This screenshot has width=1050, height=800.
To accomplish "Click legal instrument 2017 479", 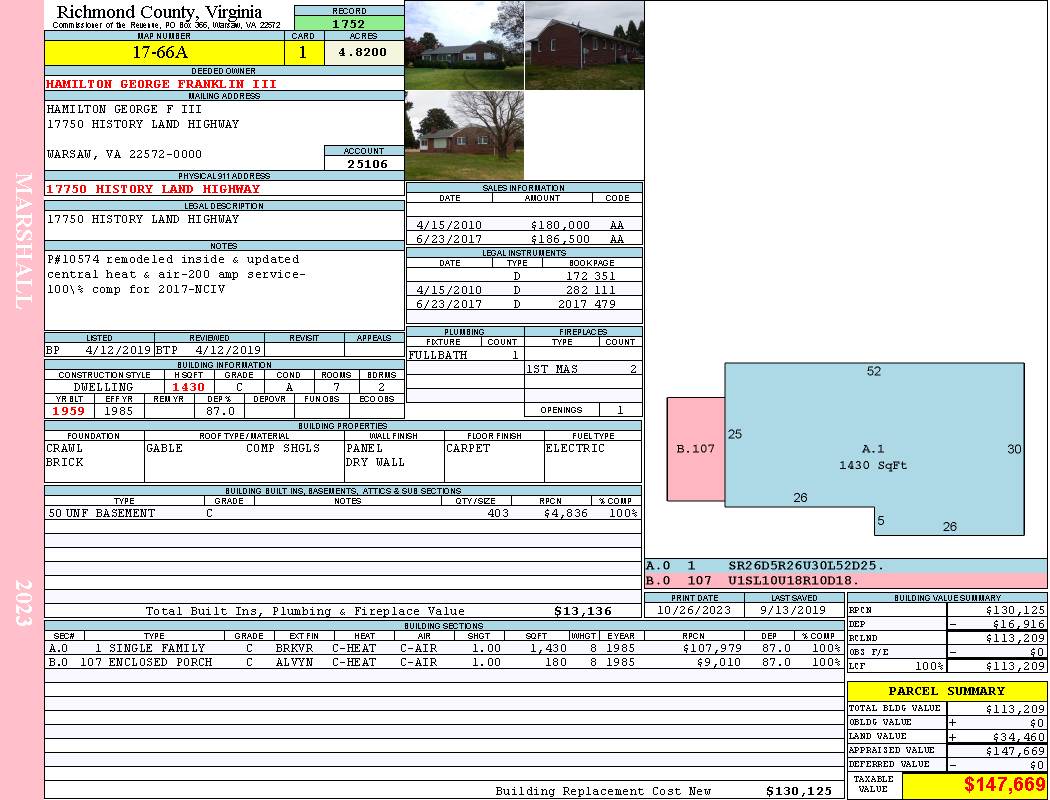I will [587, 304].
